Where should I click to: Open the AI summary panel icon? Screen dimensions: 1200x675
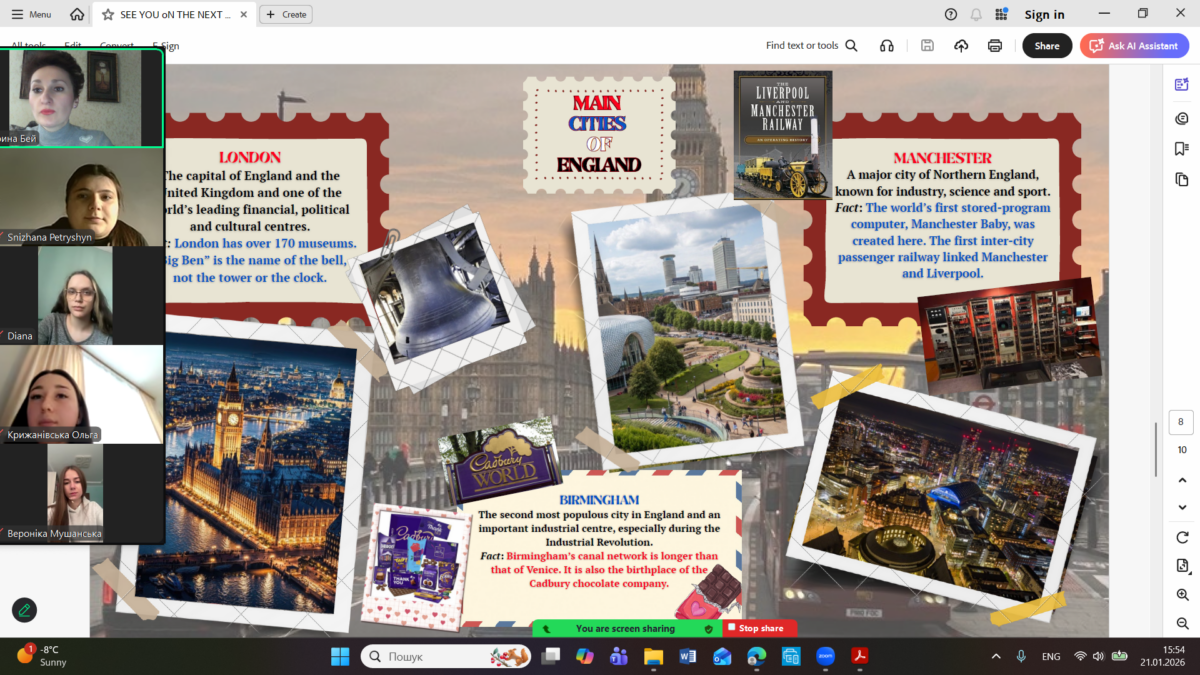1182,85
